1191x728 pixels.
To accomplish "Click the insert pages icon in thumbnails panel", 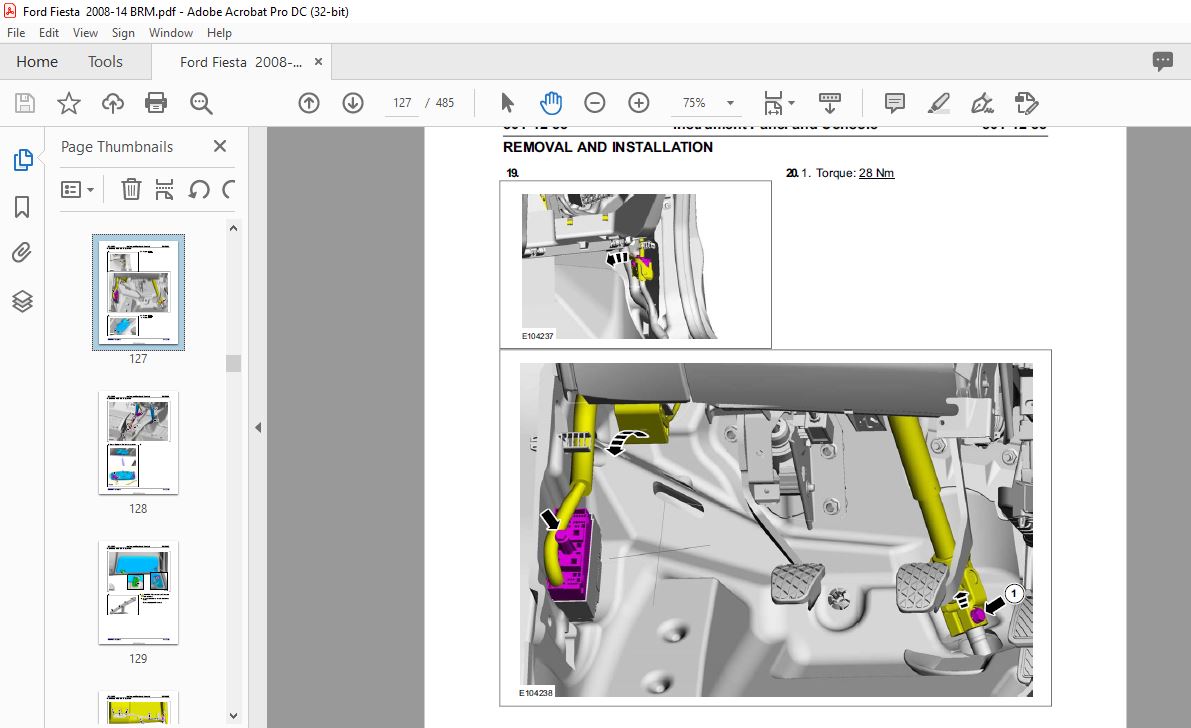I will pos(164,188).
